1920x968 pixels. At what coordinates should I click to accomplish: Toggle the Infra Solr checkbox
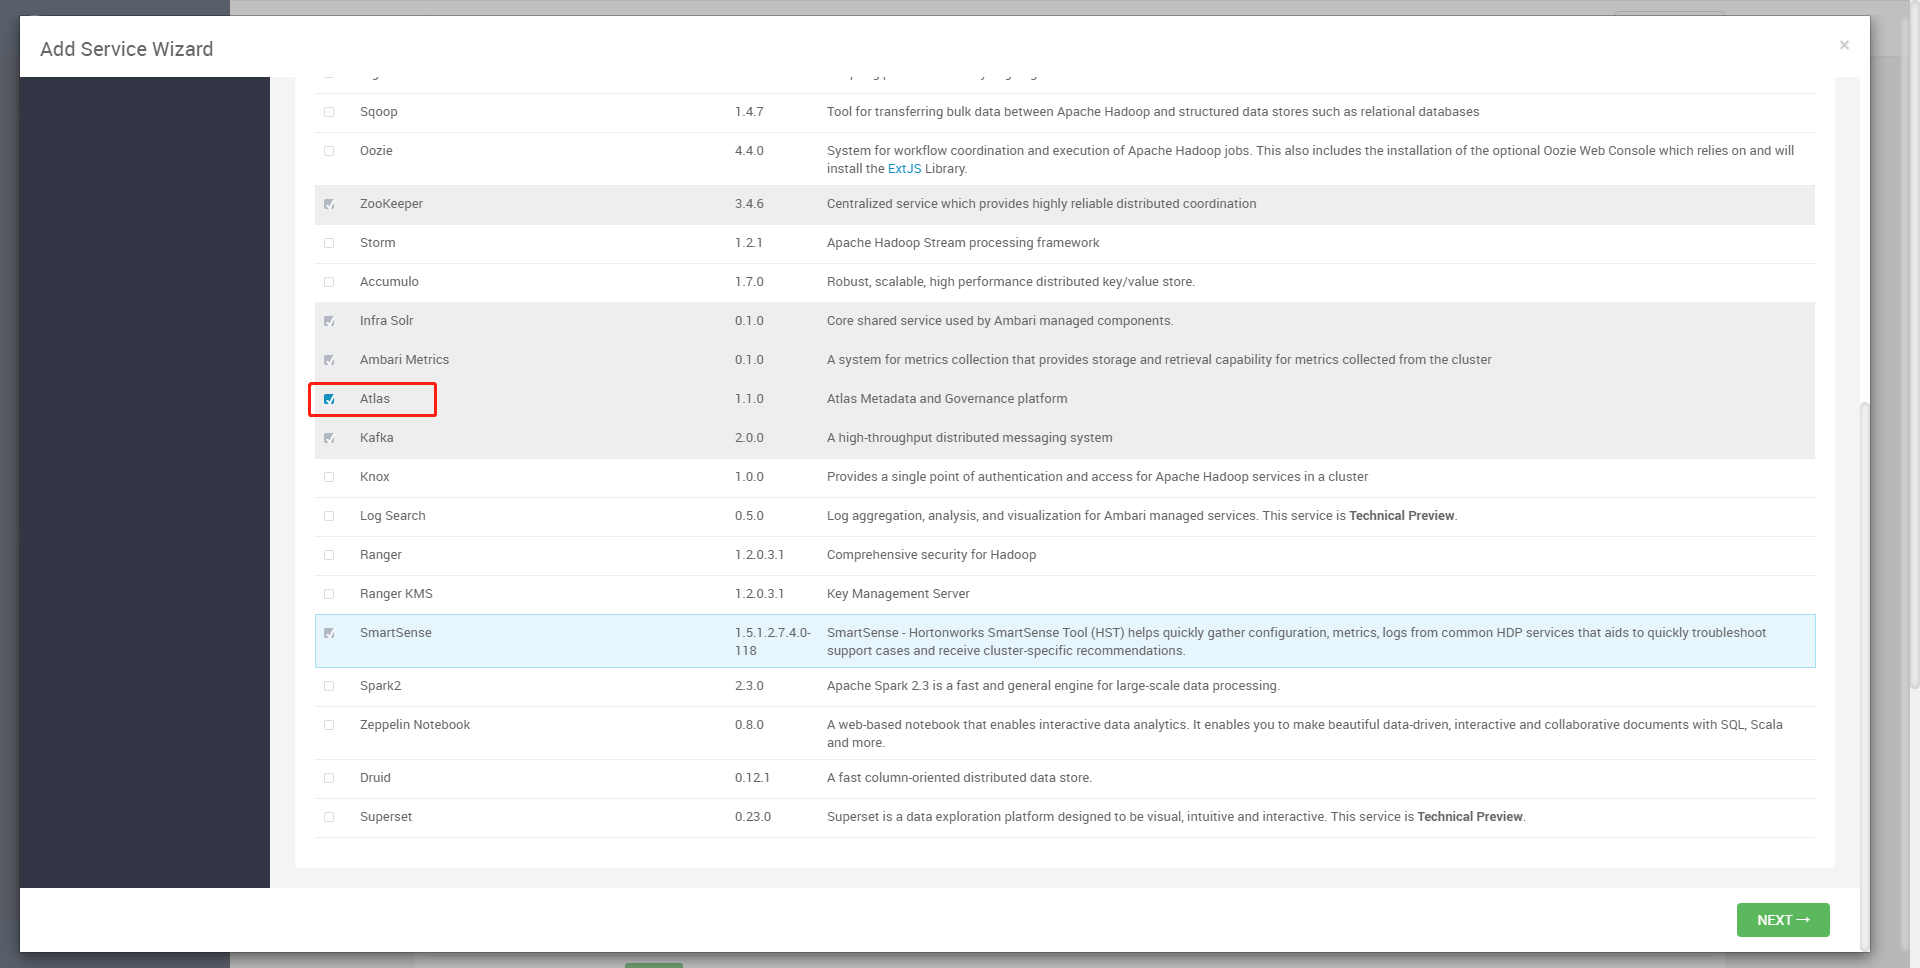pos(329,321)
